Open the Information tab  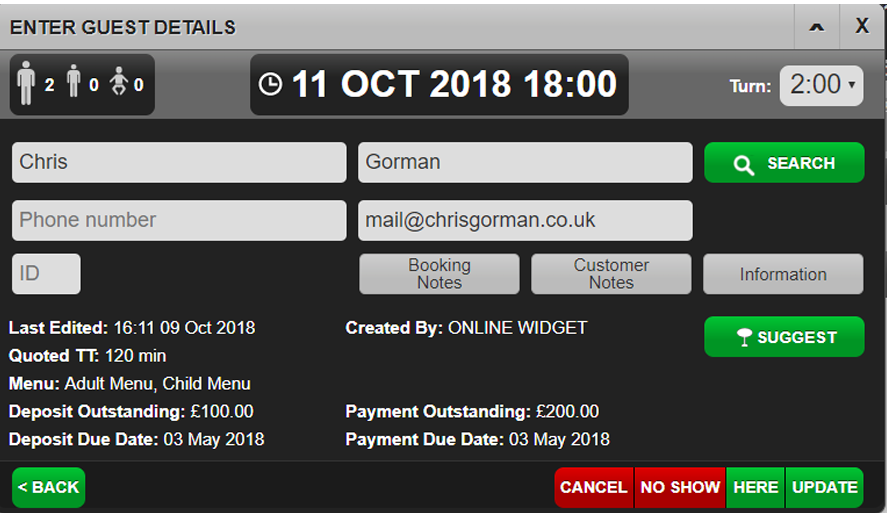click(783, 274)
